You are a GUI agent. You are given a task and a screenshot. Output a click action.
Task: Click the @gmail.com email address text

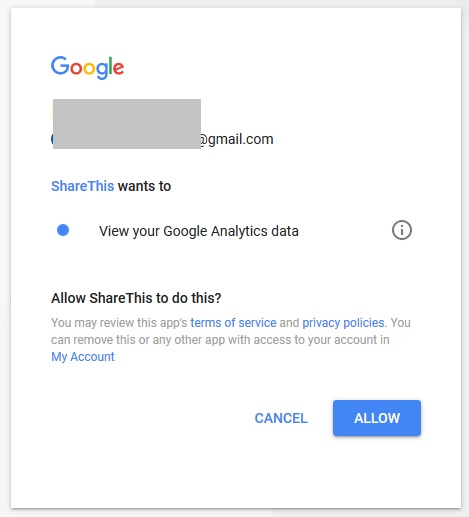(237, 139)
